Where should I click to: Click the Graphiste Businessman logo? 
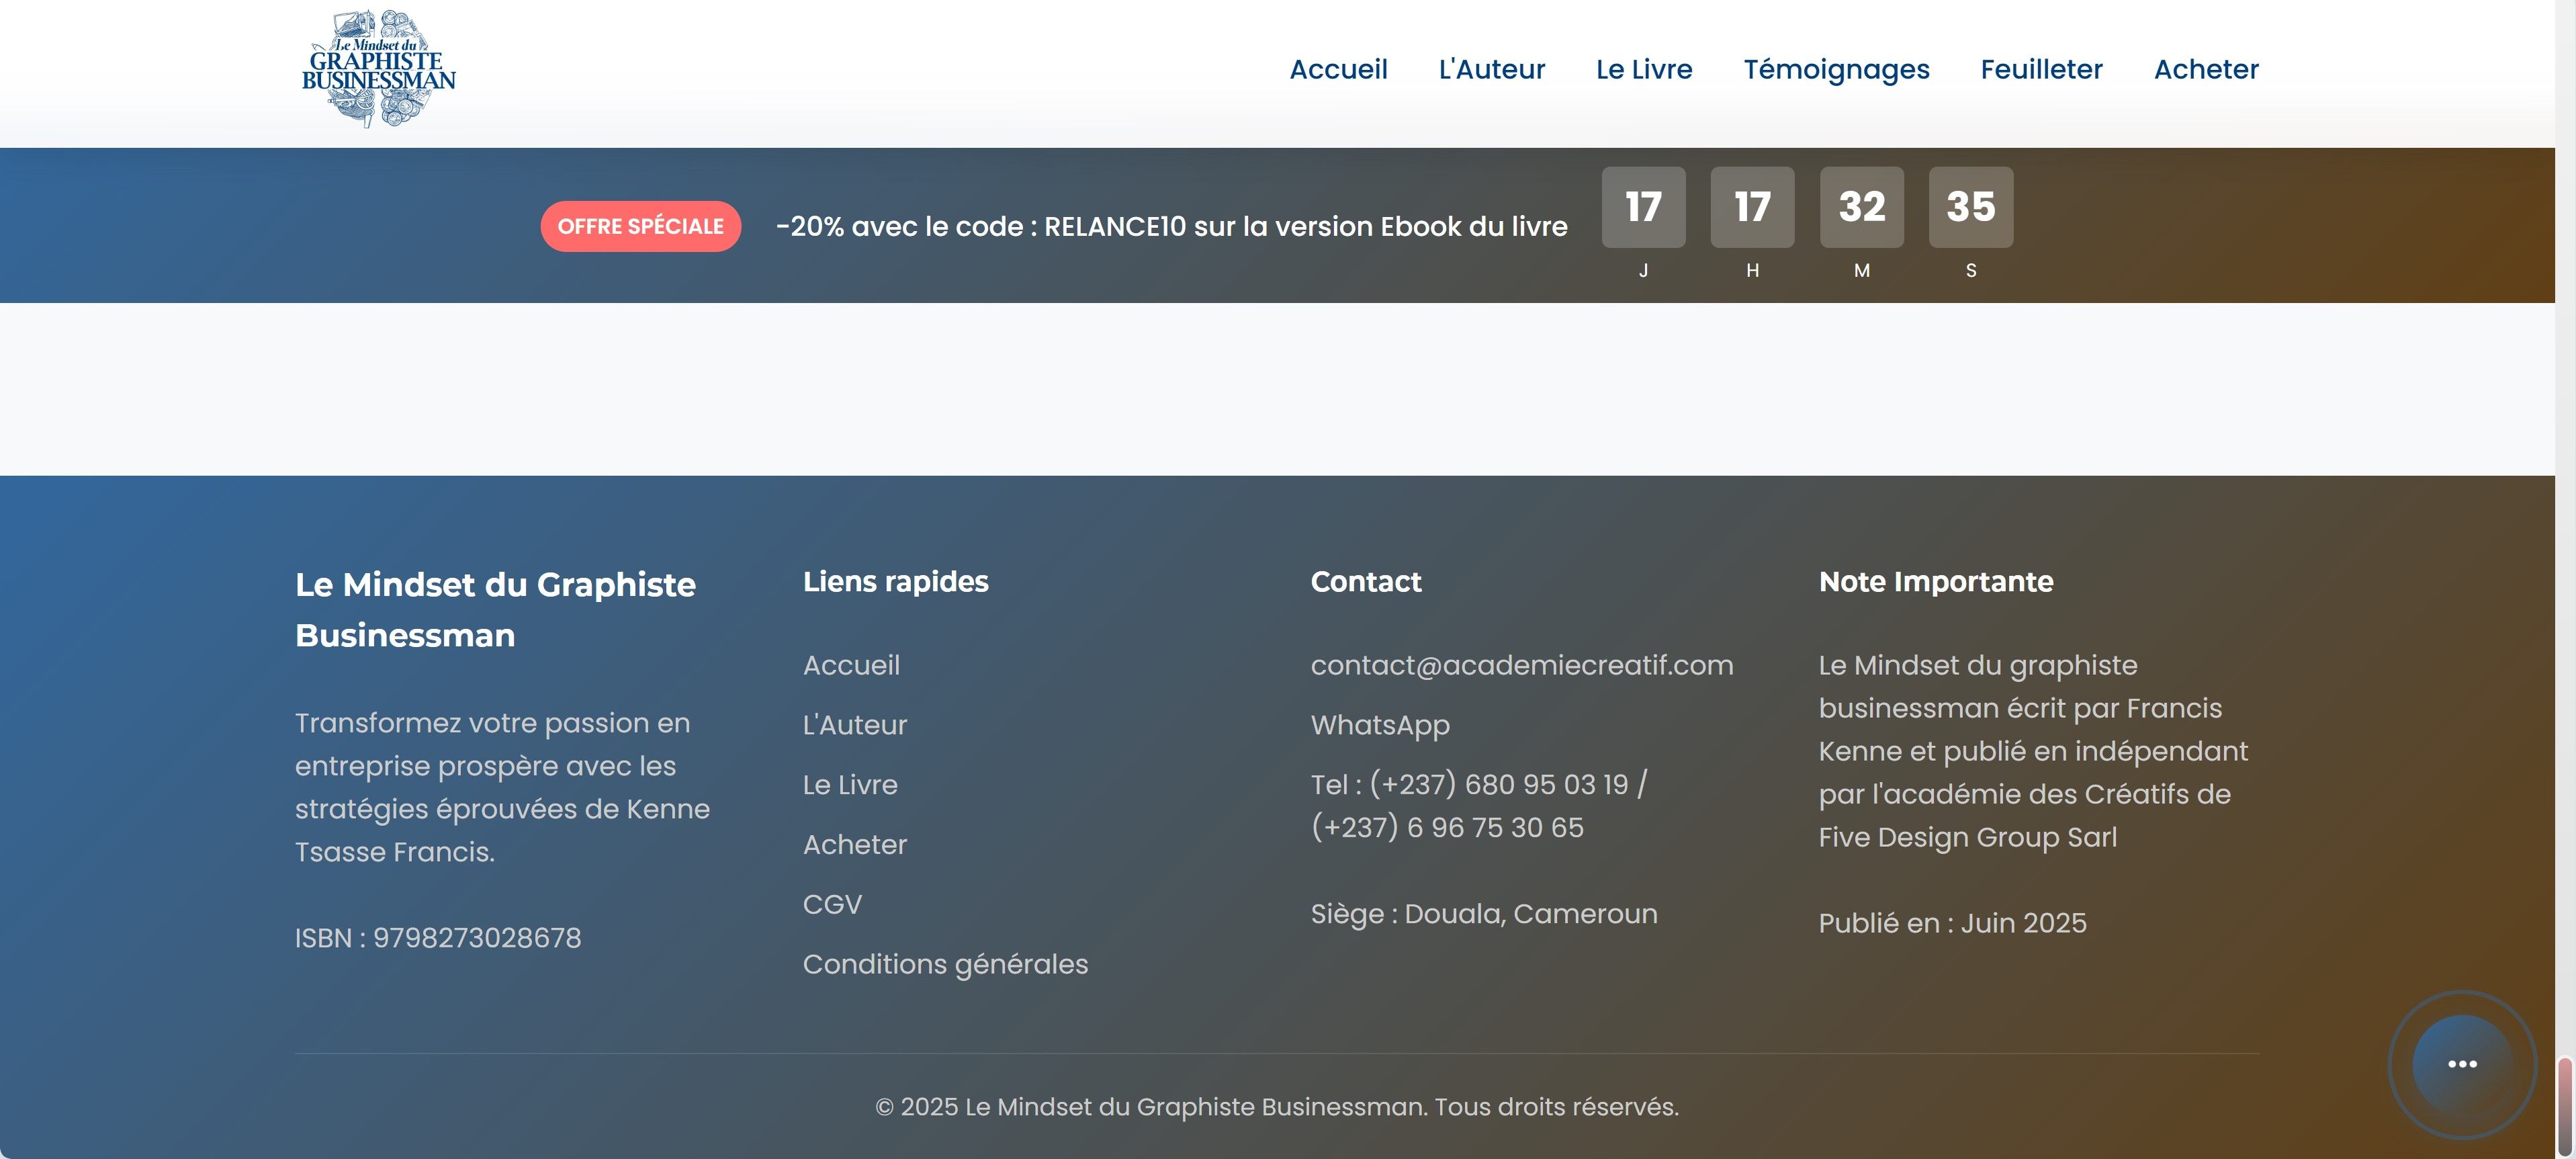(378, 68)
